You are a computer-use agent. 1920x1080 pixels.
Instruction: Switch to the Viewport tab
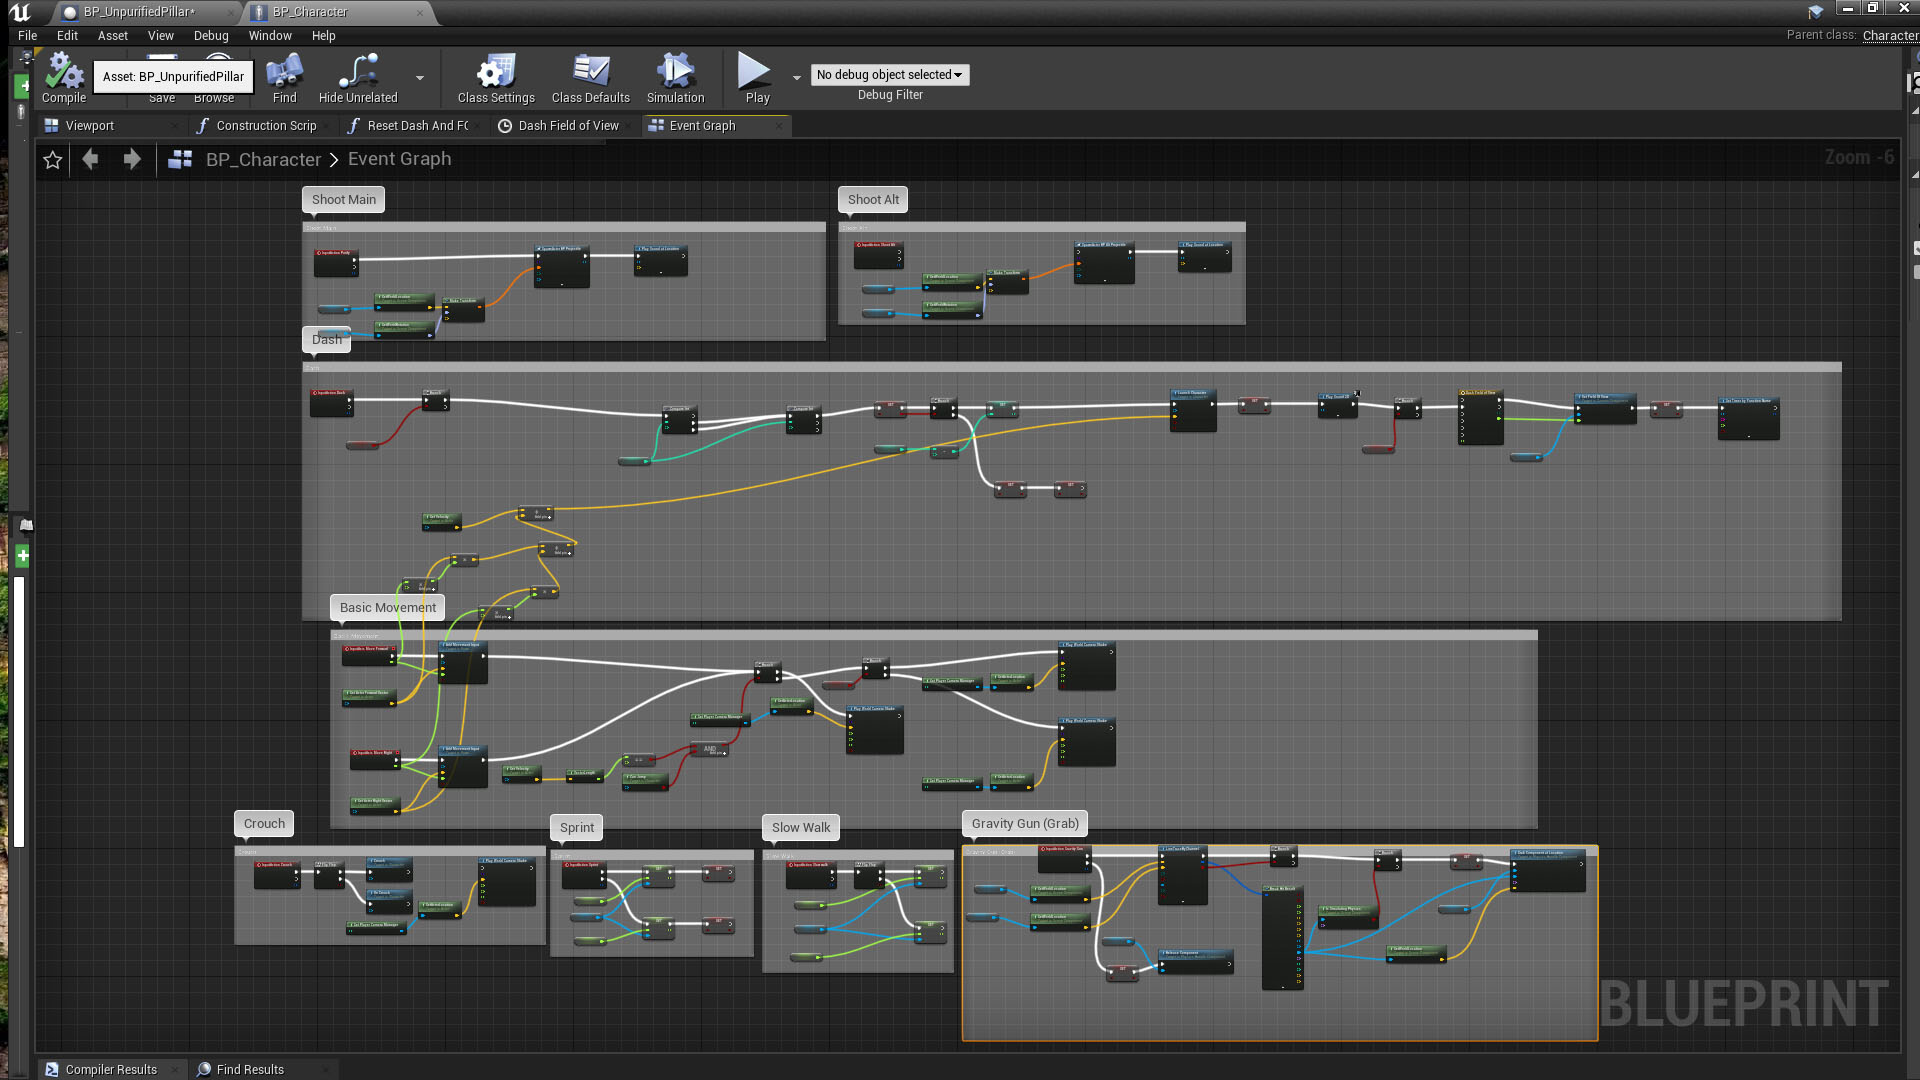89,126
